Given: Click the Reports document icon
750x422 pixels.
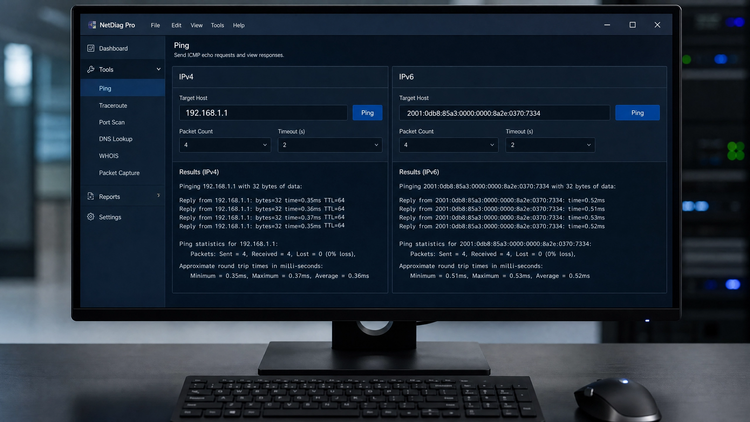Looking at the screenshot, I should click(91, 196).
